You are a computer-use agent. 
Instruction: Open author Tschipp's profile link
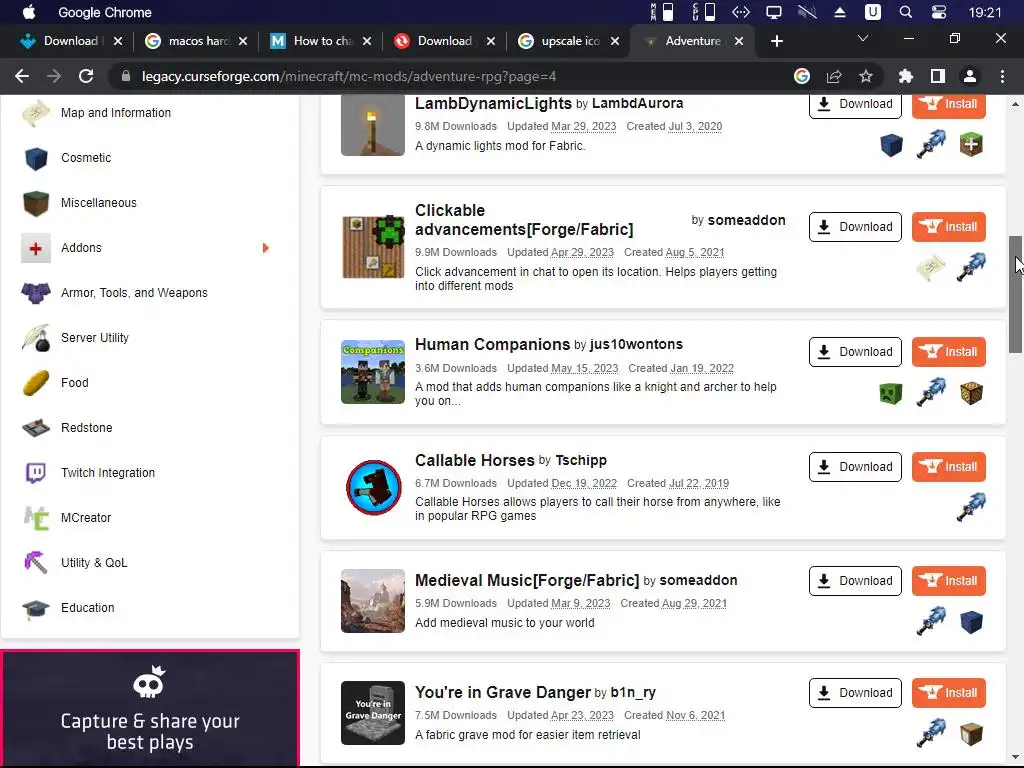(581, 460)
